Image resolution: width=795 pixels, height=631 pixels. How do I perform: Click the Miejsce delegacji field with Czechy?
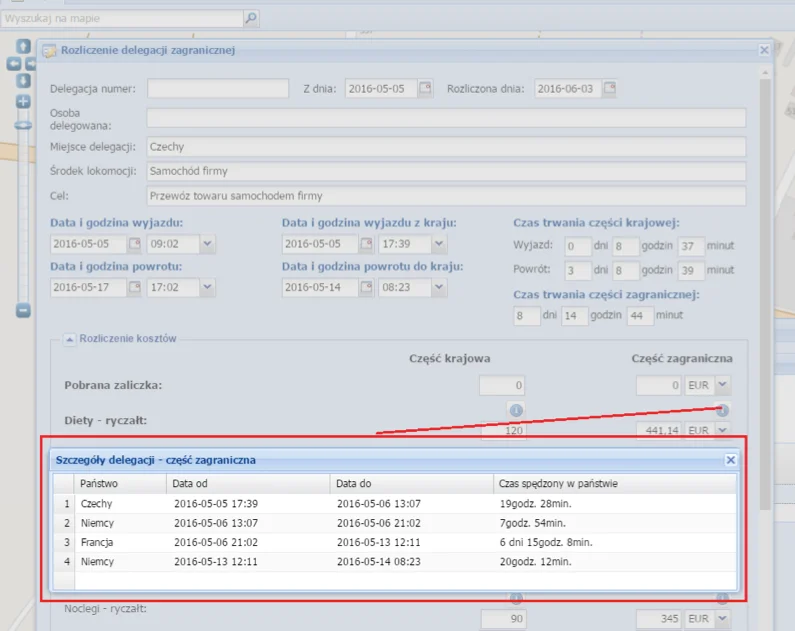click(446, 146)
